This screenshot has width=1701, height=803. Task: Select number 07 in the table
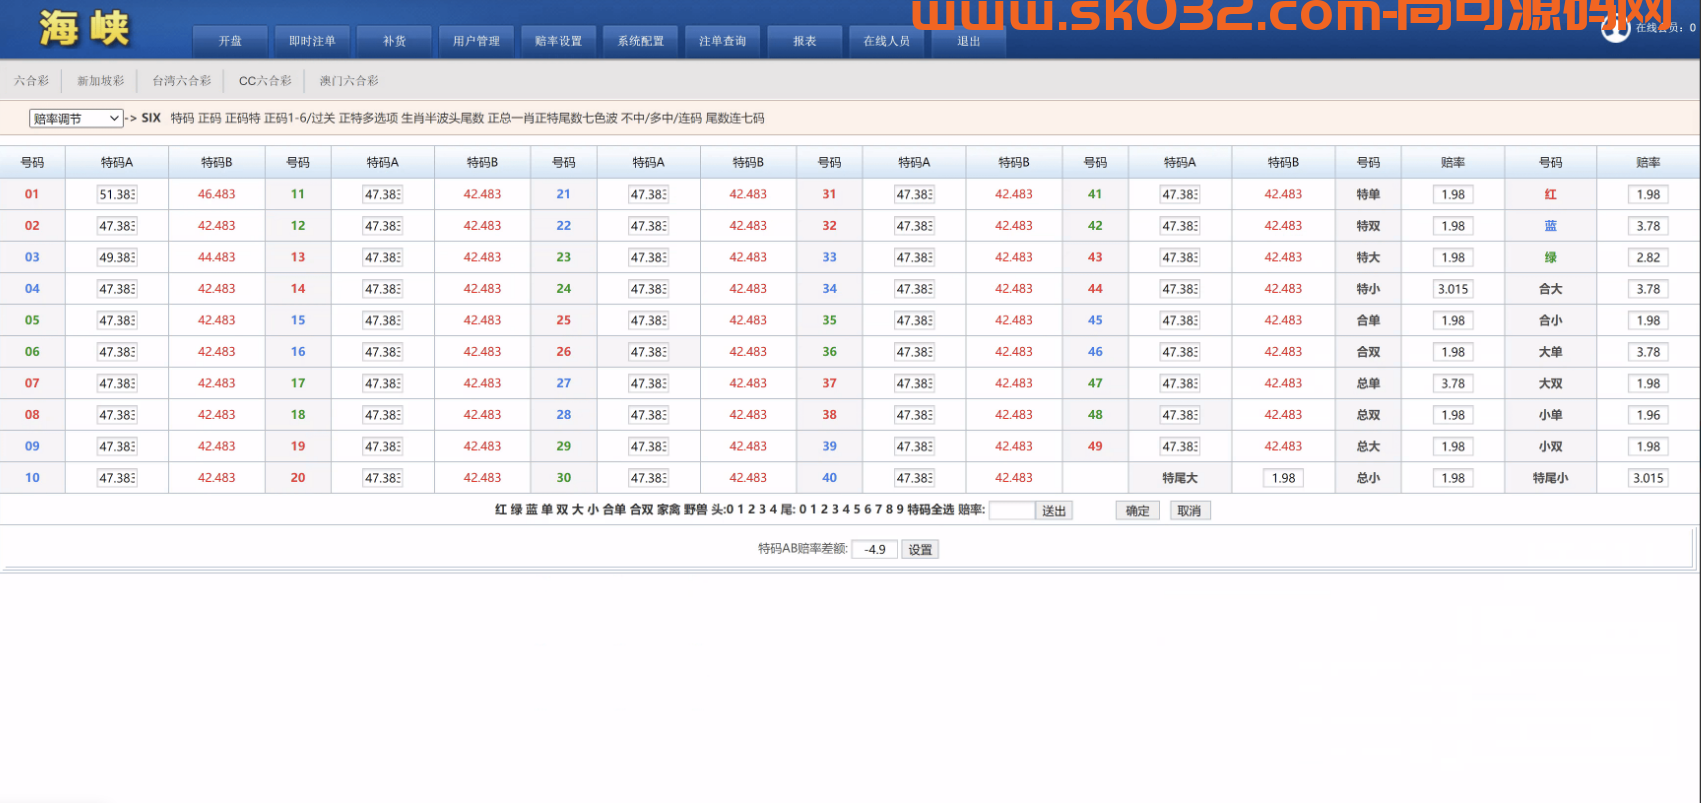[32, 383]
